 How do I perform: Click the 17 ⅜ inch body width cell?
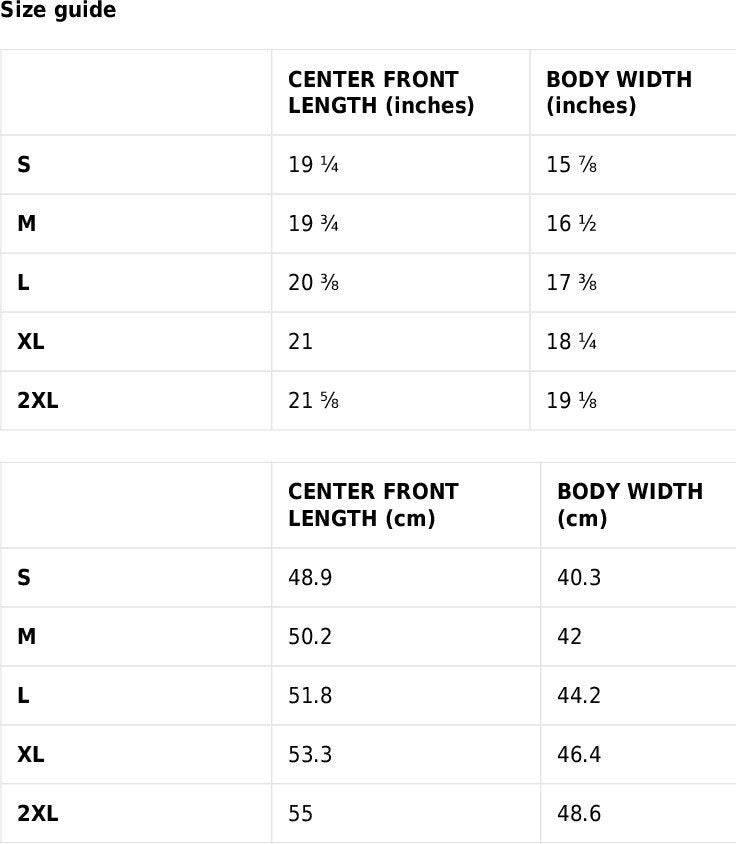coord(572,283)
